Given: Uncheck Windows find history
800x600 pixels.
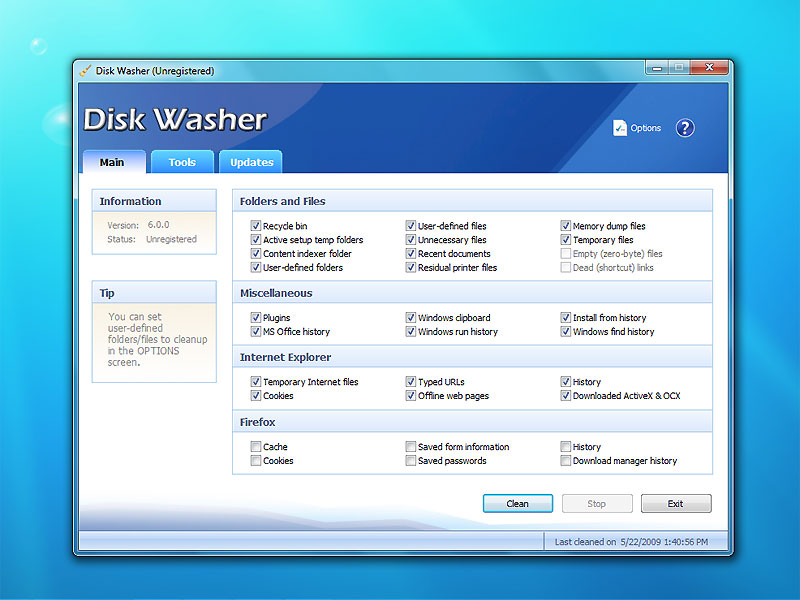Looking at the screenshot, I should coord(565,331).
